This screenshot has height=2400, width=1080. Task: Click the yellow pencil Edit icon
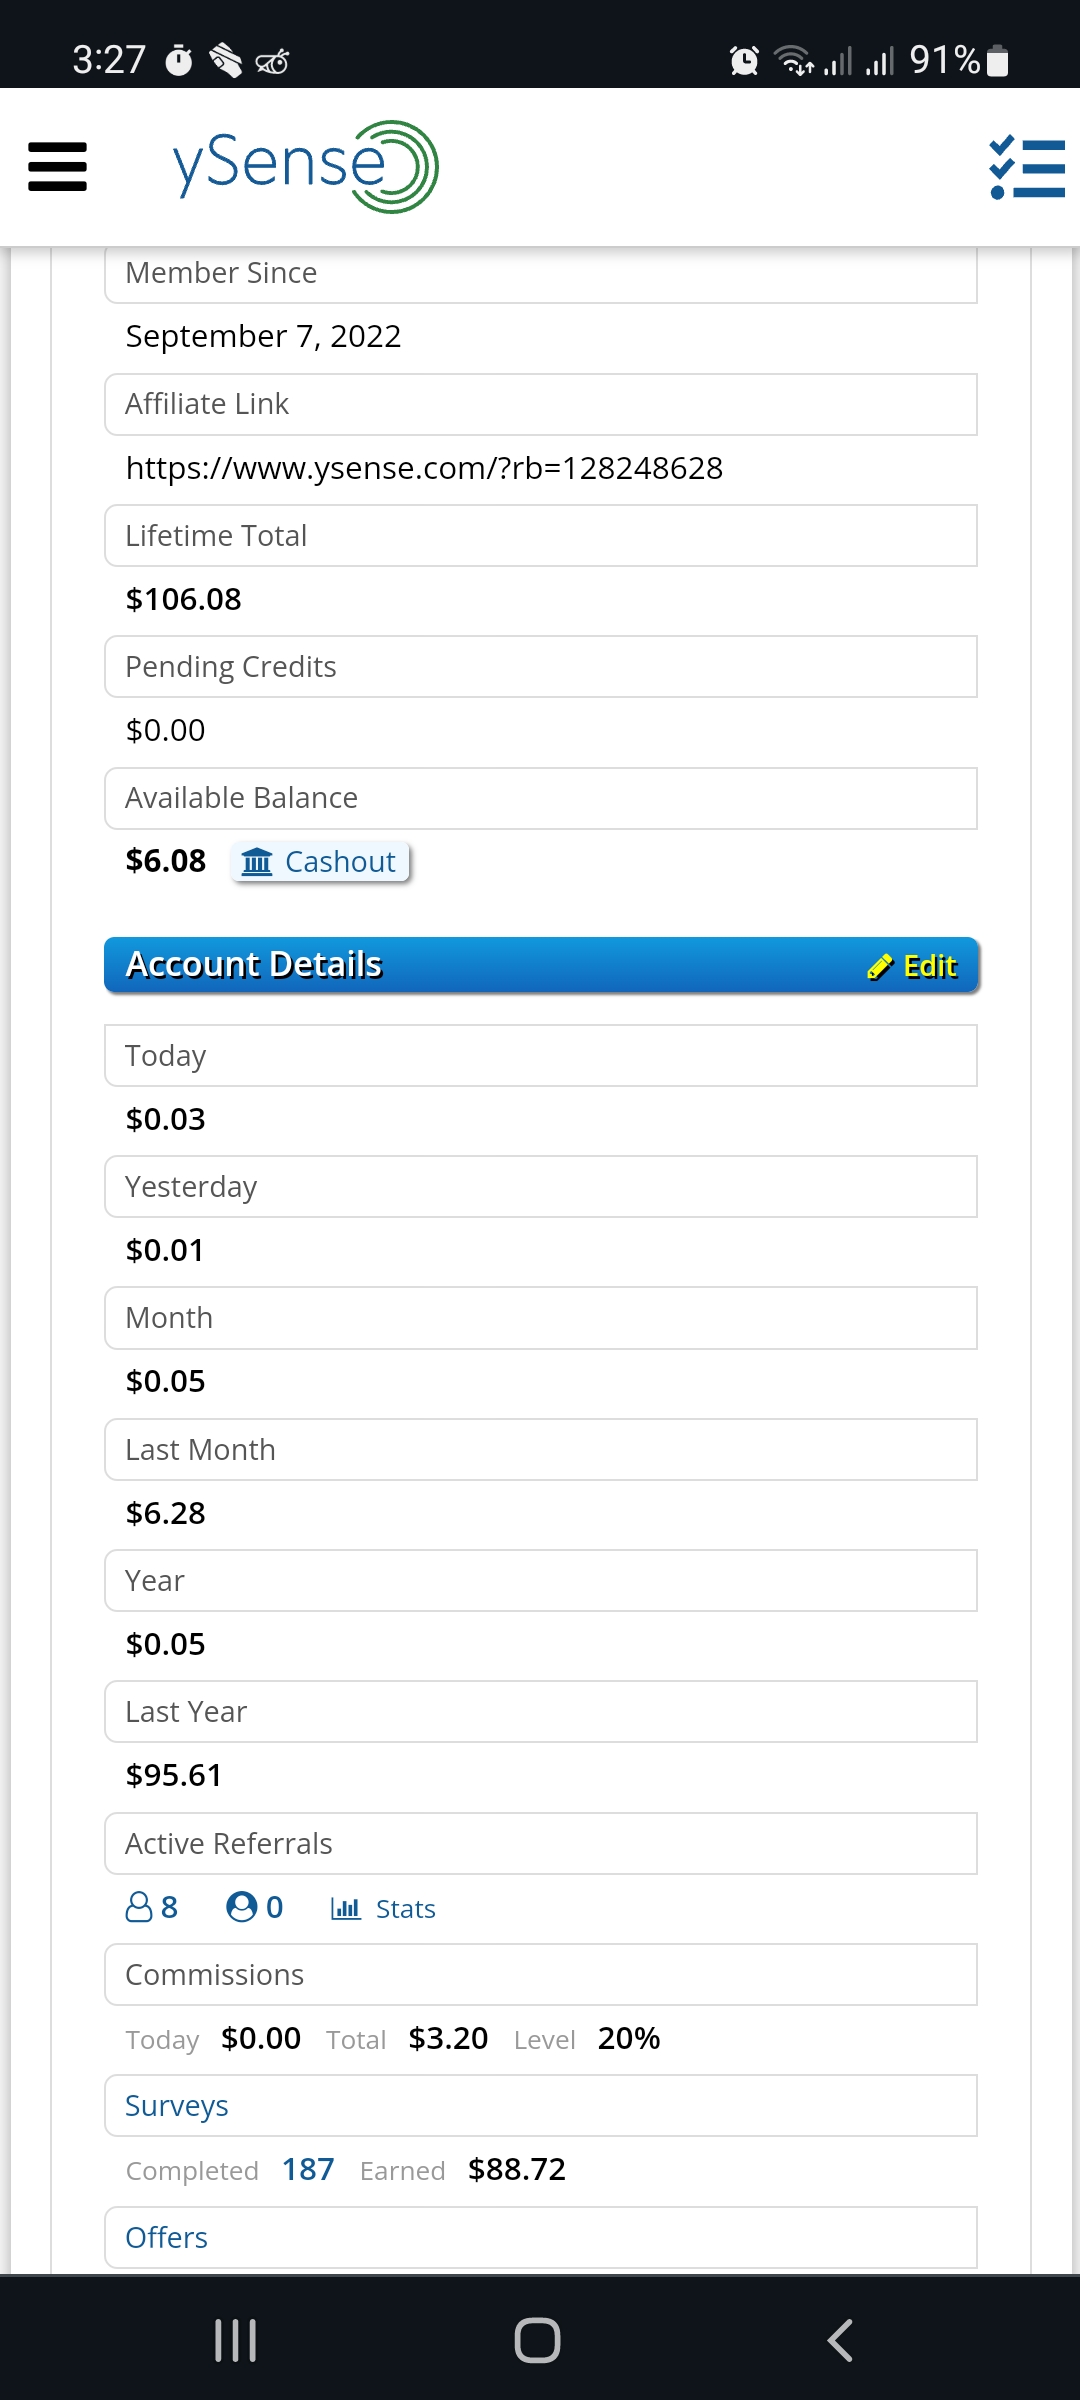tap(880, 966)
